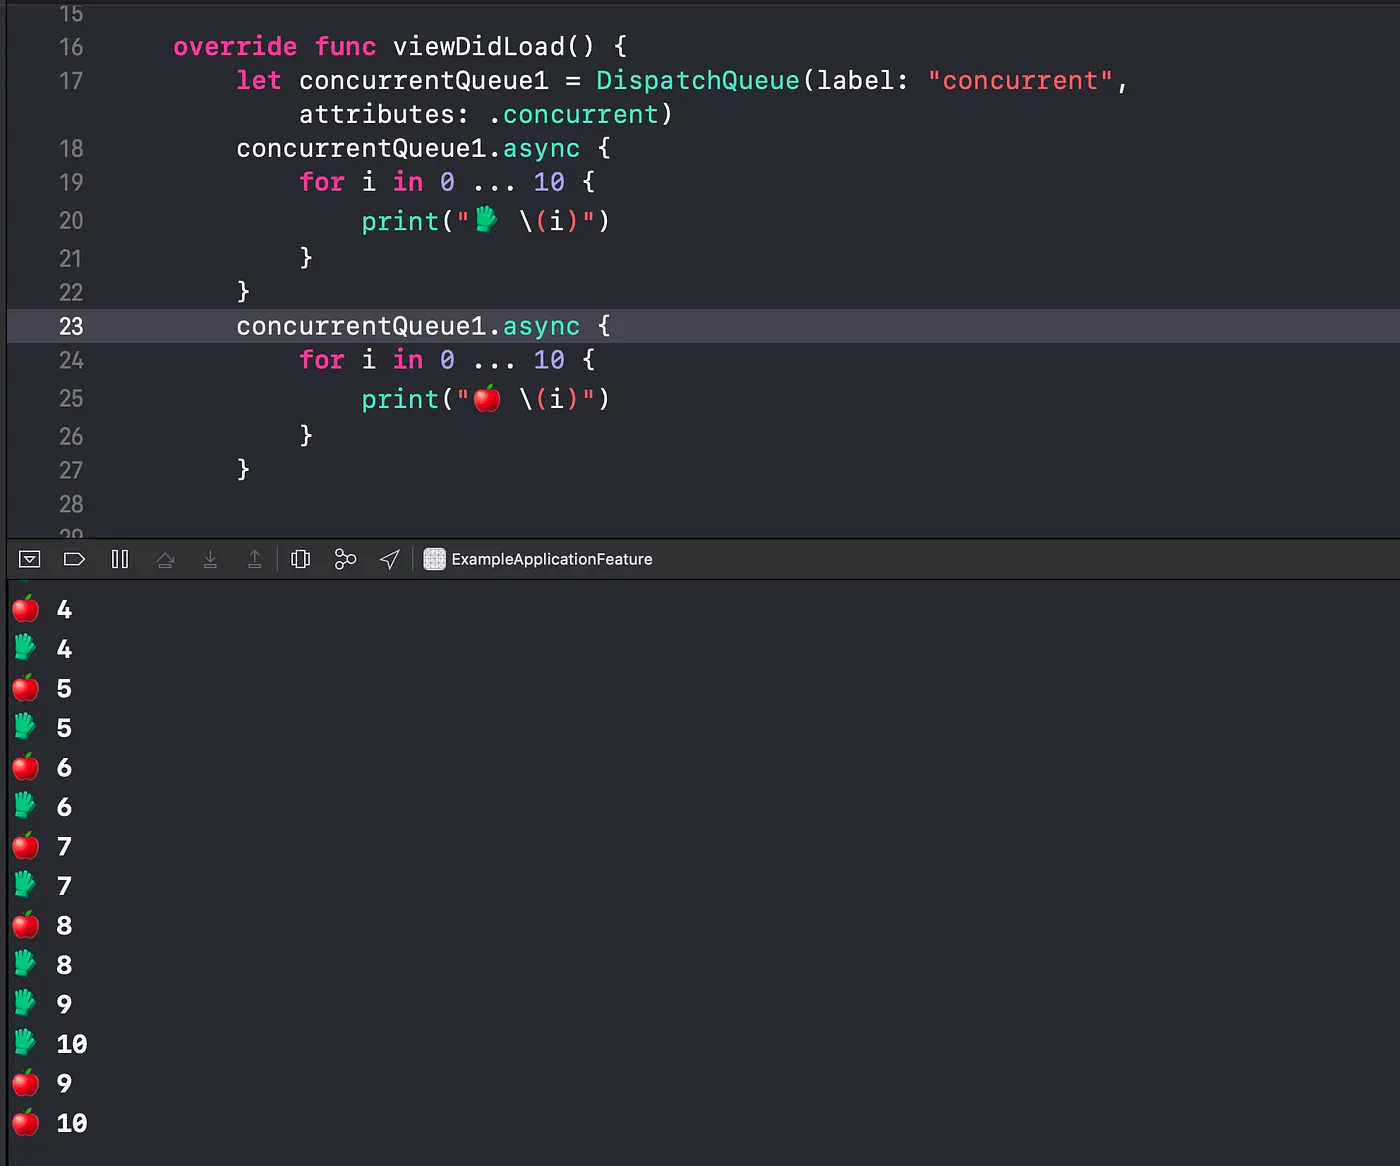Click the apple 4 console output

(x=42, y=609)
